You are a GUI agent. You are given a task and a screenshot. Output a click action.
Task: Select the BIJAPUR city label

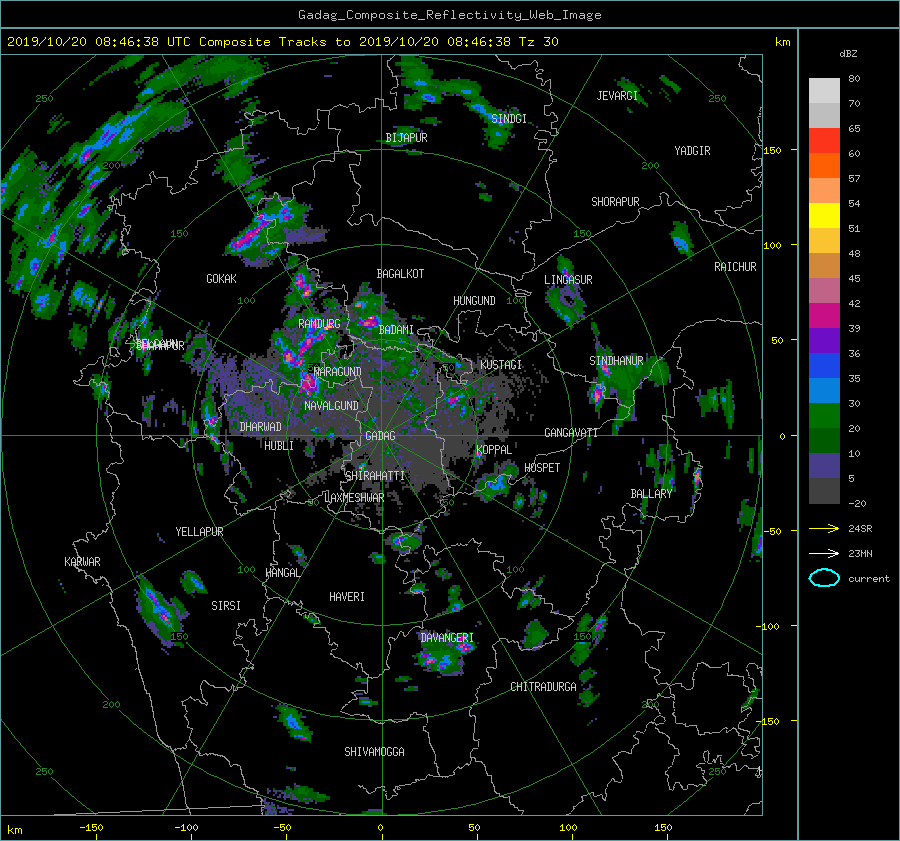tap(406, 138)
